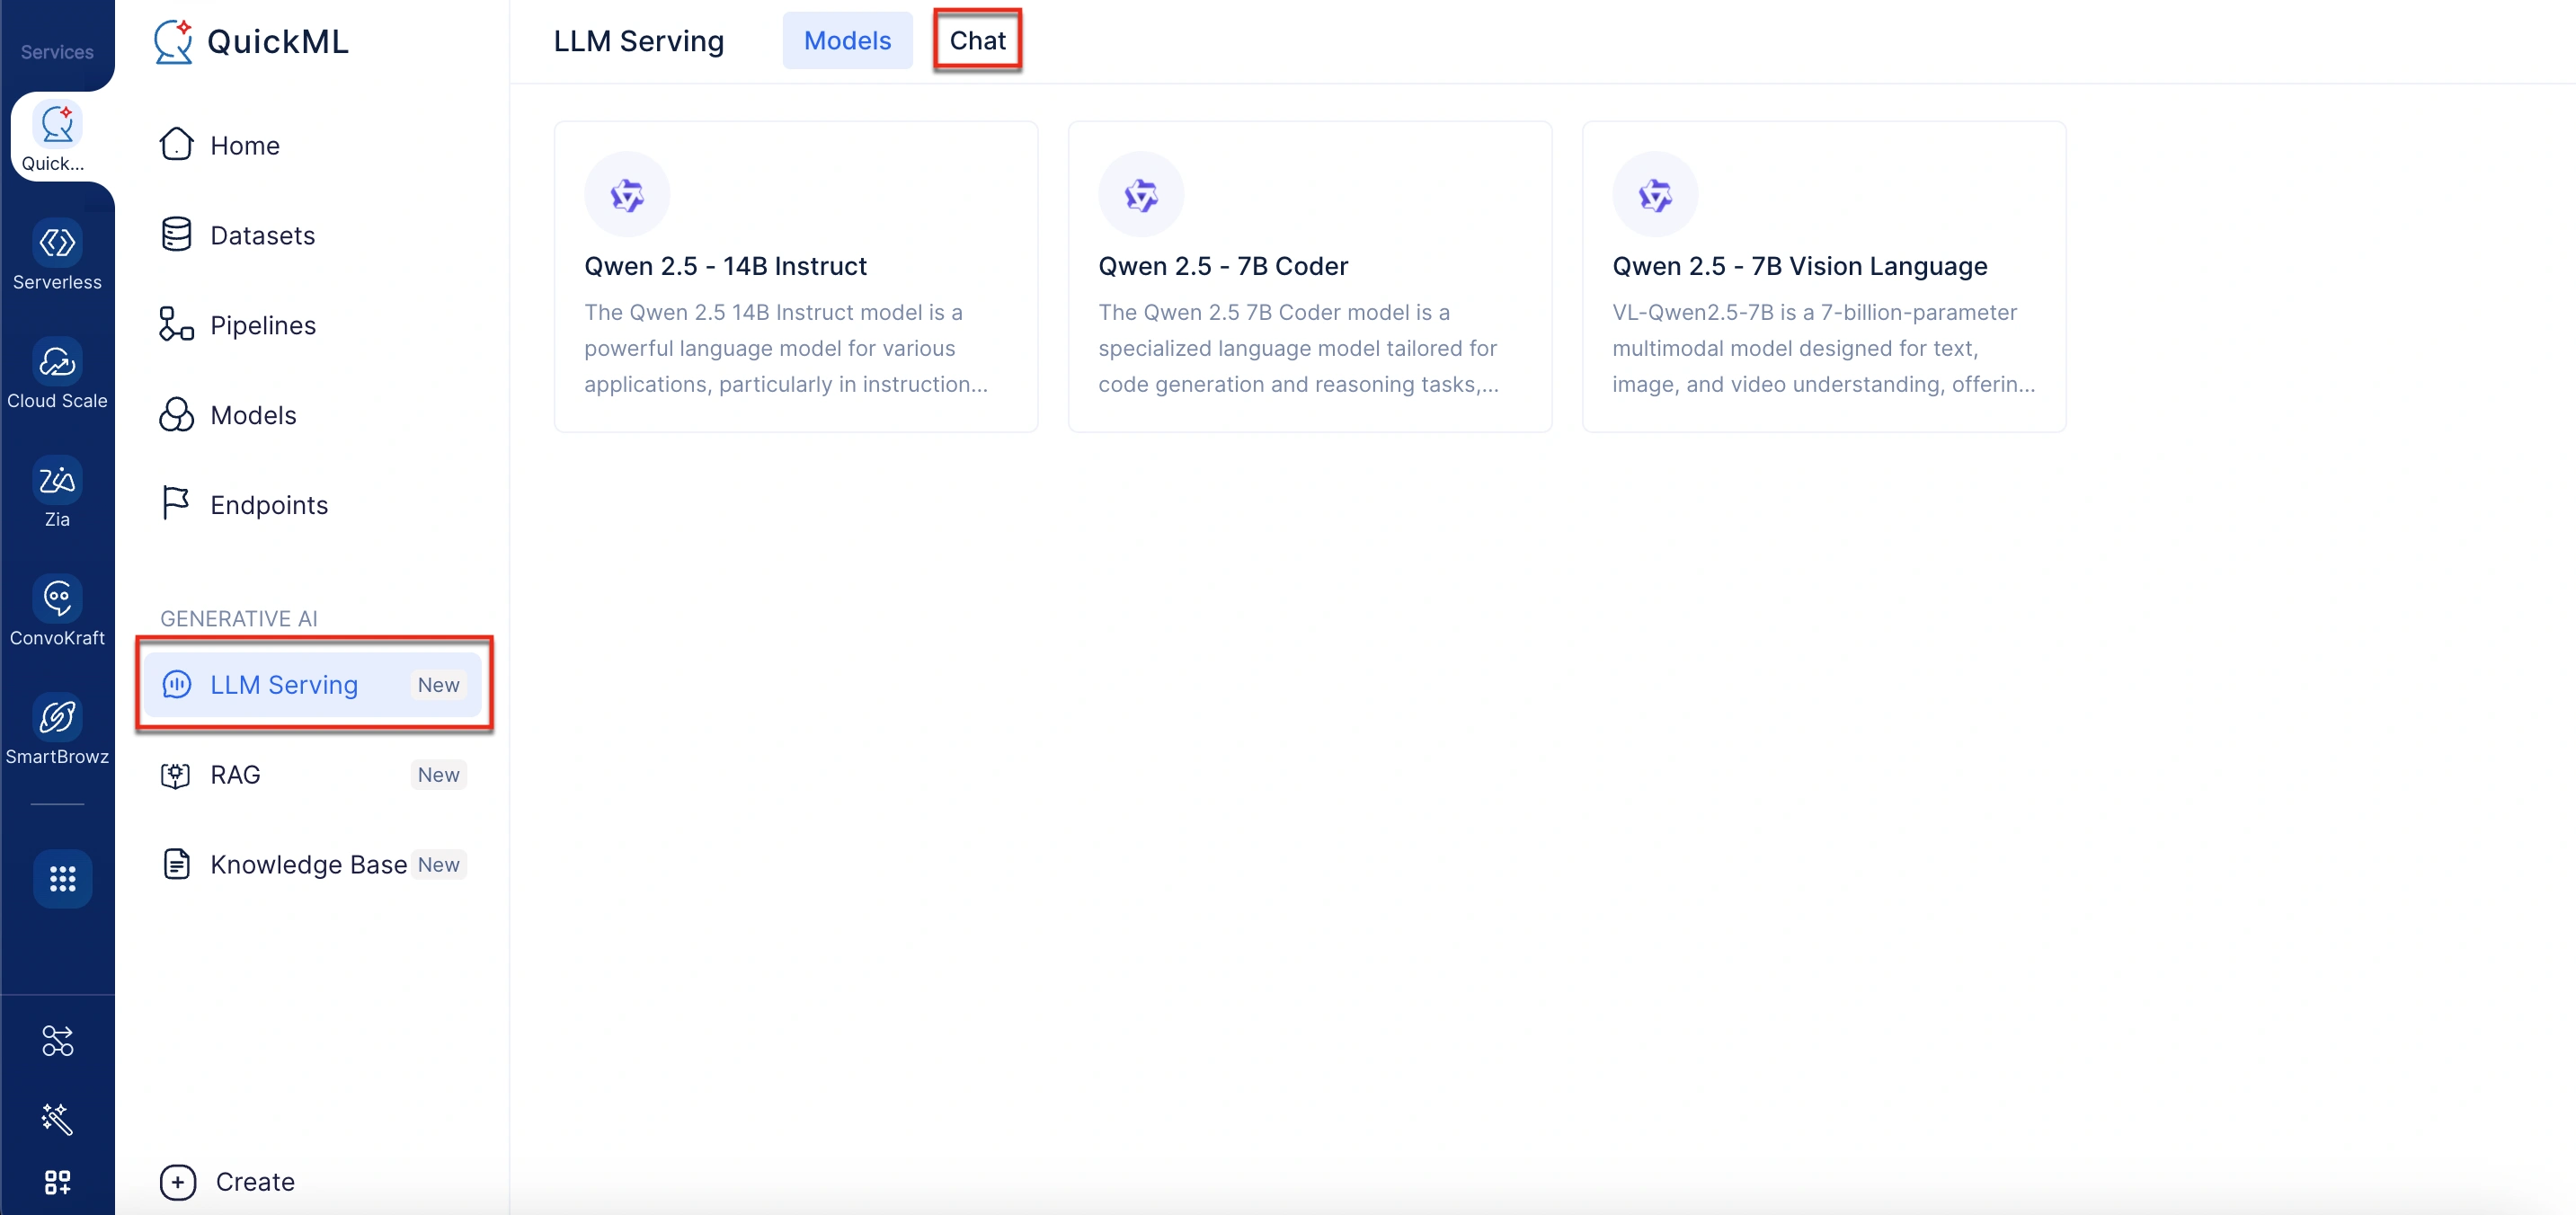Click the New badge beside RAG
Image resolution: width=2576 pixels, height=1215 pixels.
point(438,775)
